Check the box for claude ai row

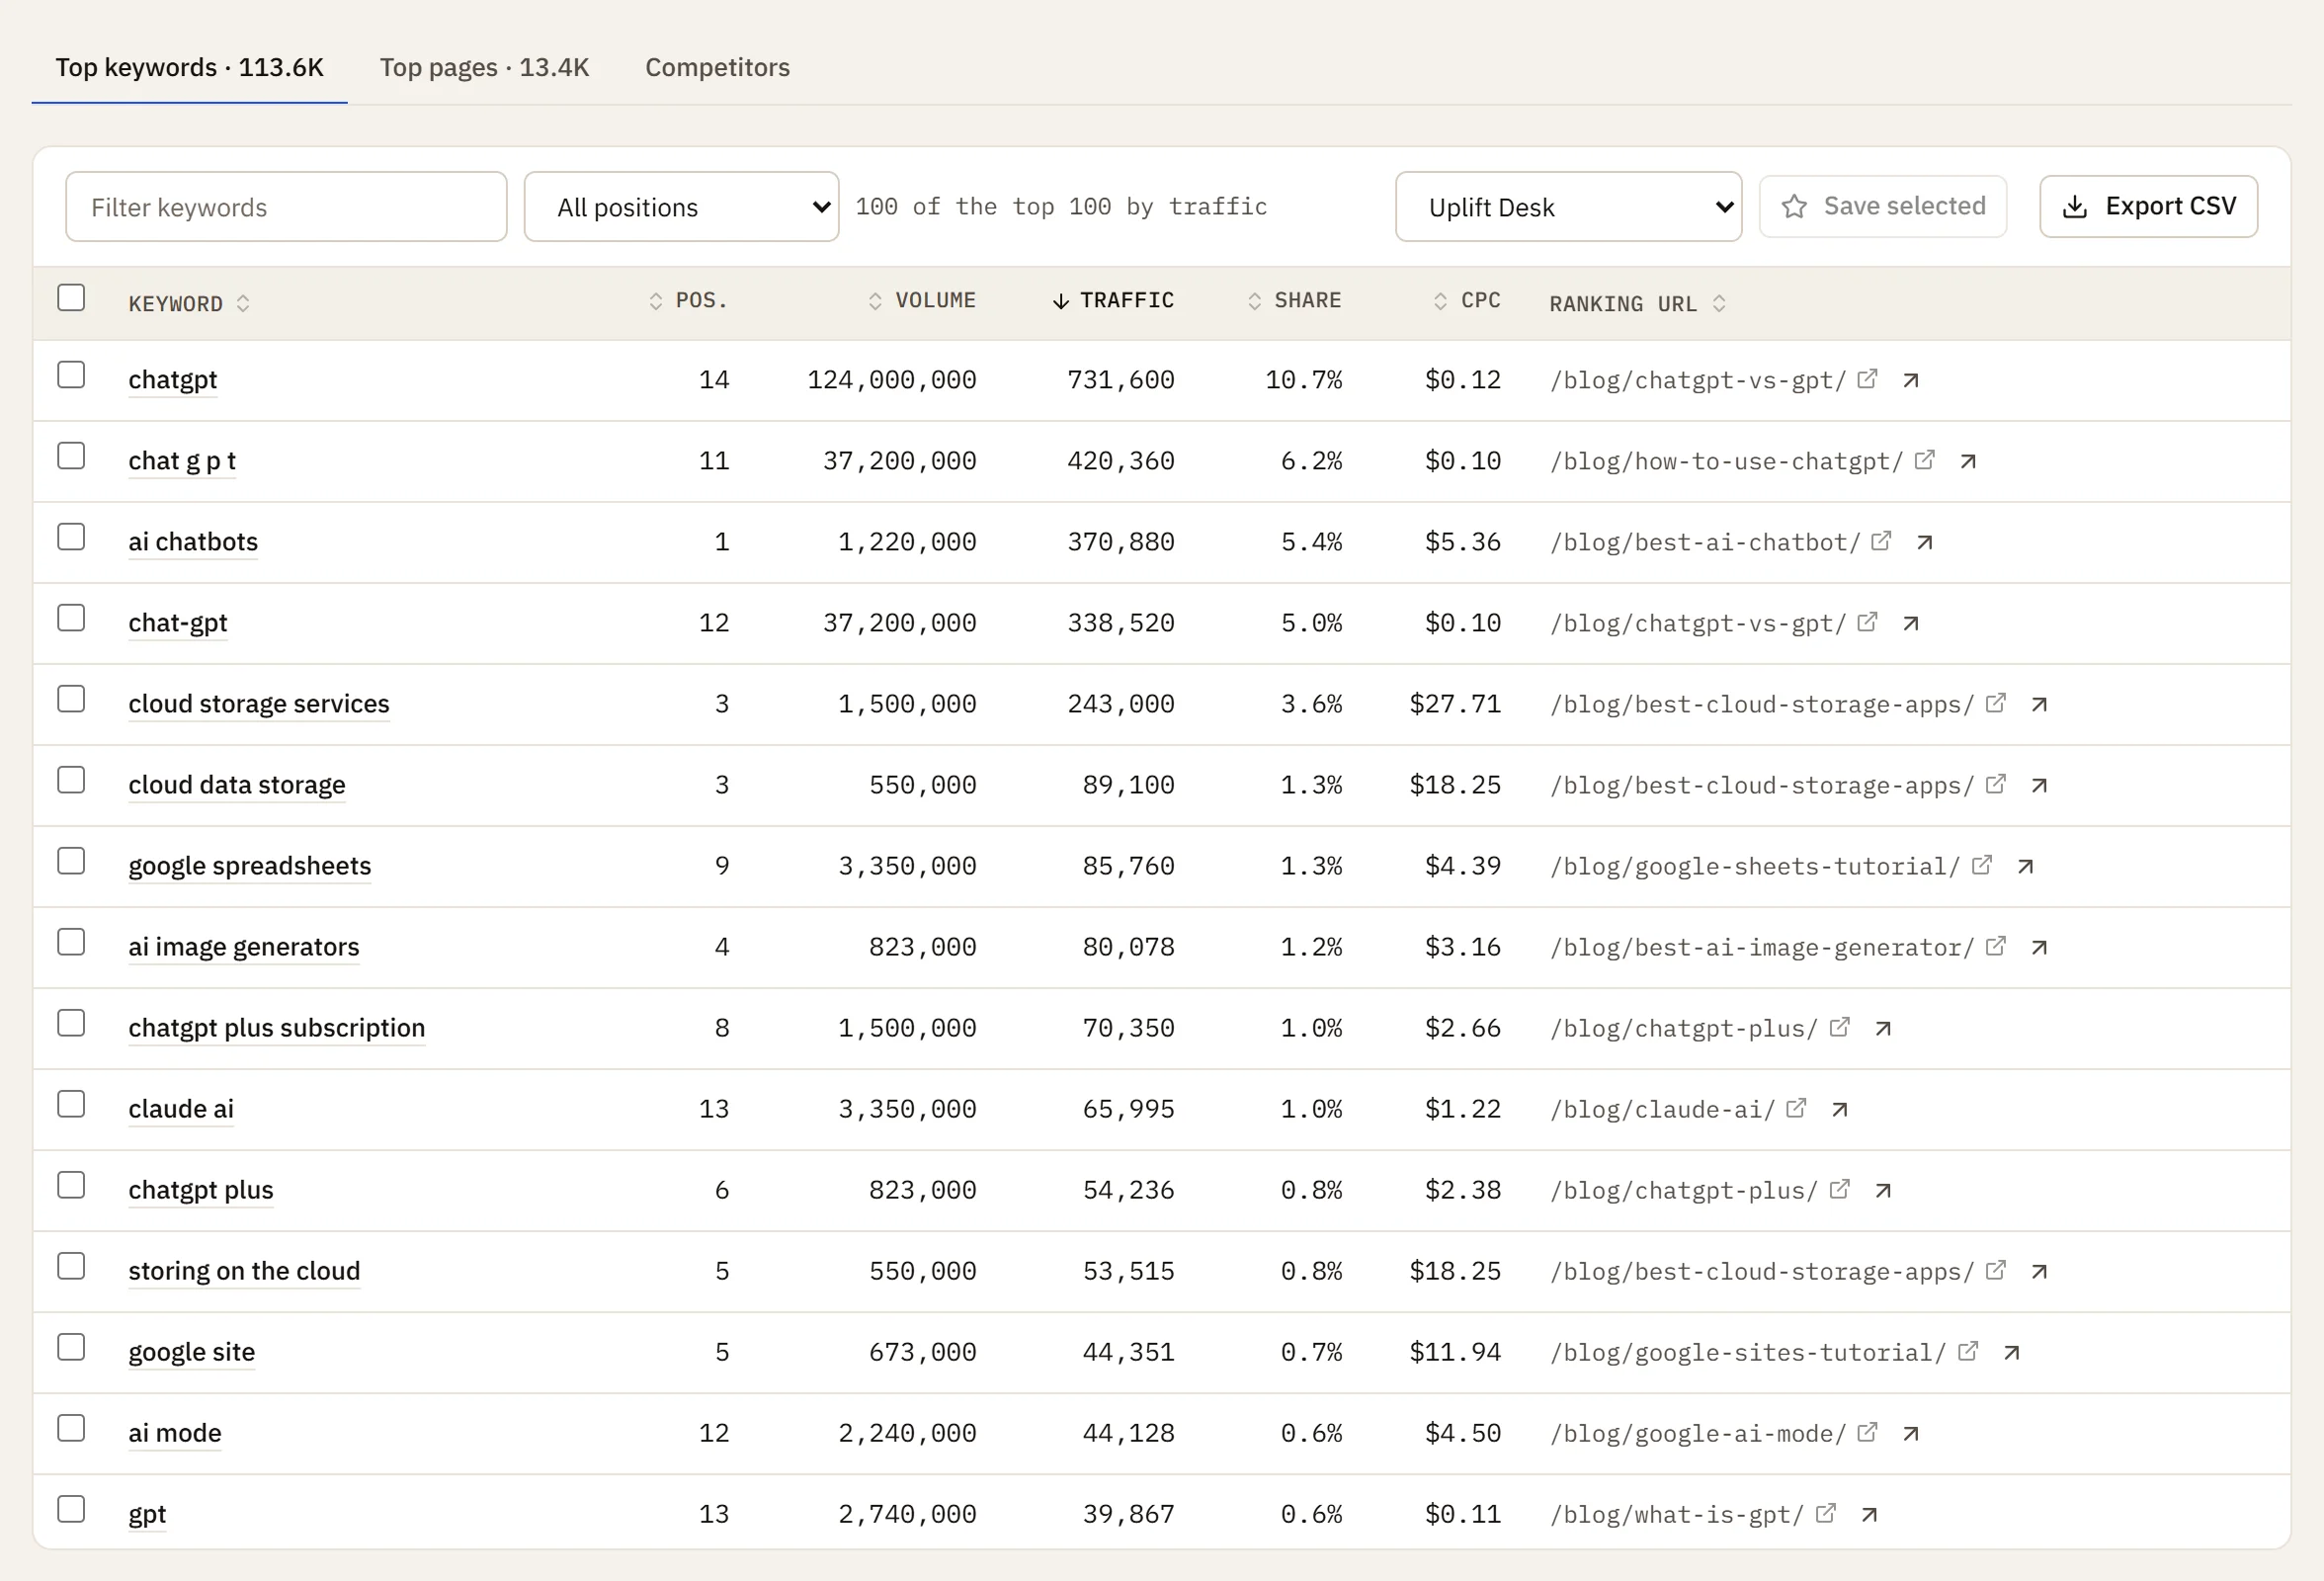[71, 1104]
